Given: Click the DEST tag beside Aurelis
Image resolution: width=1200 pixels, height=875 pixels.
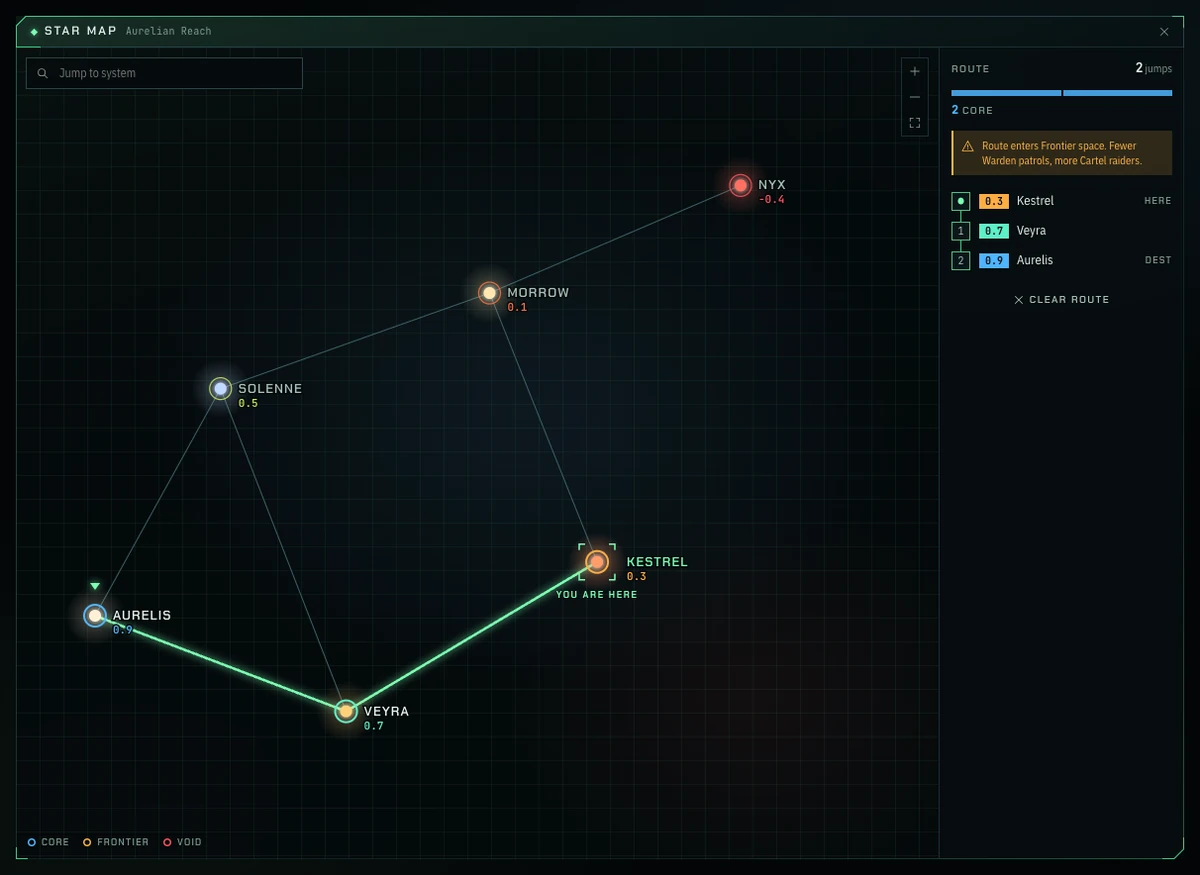Looking at the screenshot, I should (1158, 260).
